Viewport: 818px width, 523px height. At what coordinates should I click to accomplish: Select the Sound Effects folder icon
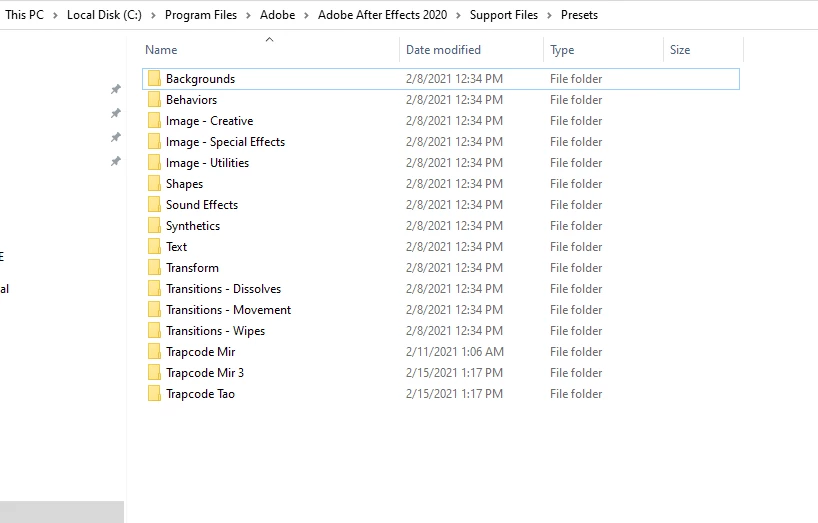click(x=154, y=204)
